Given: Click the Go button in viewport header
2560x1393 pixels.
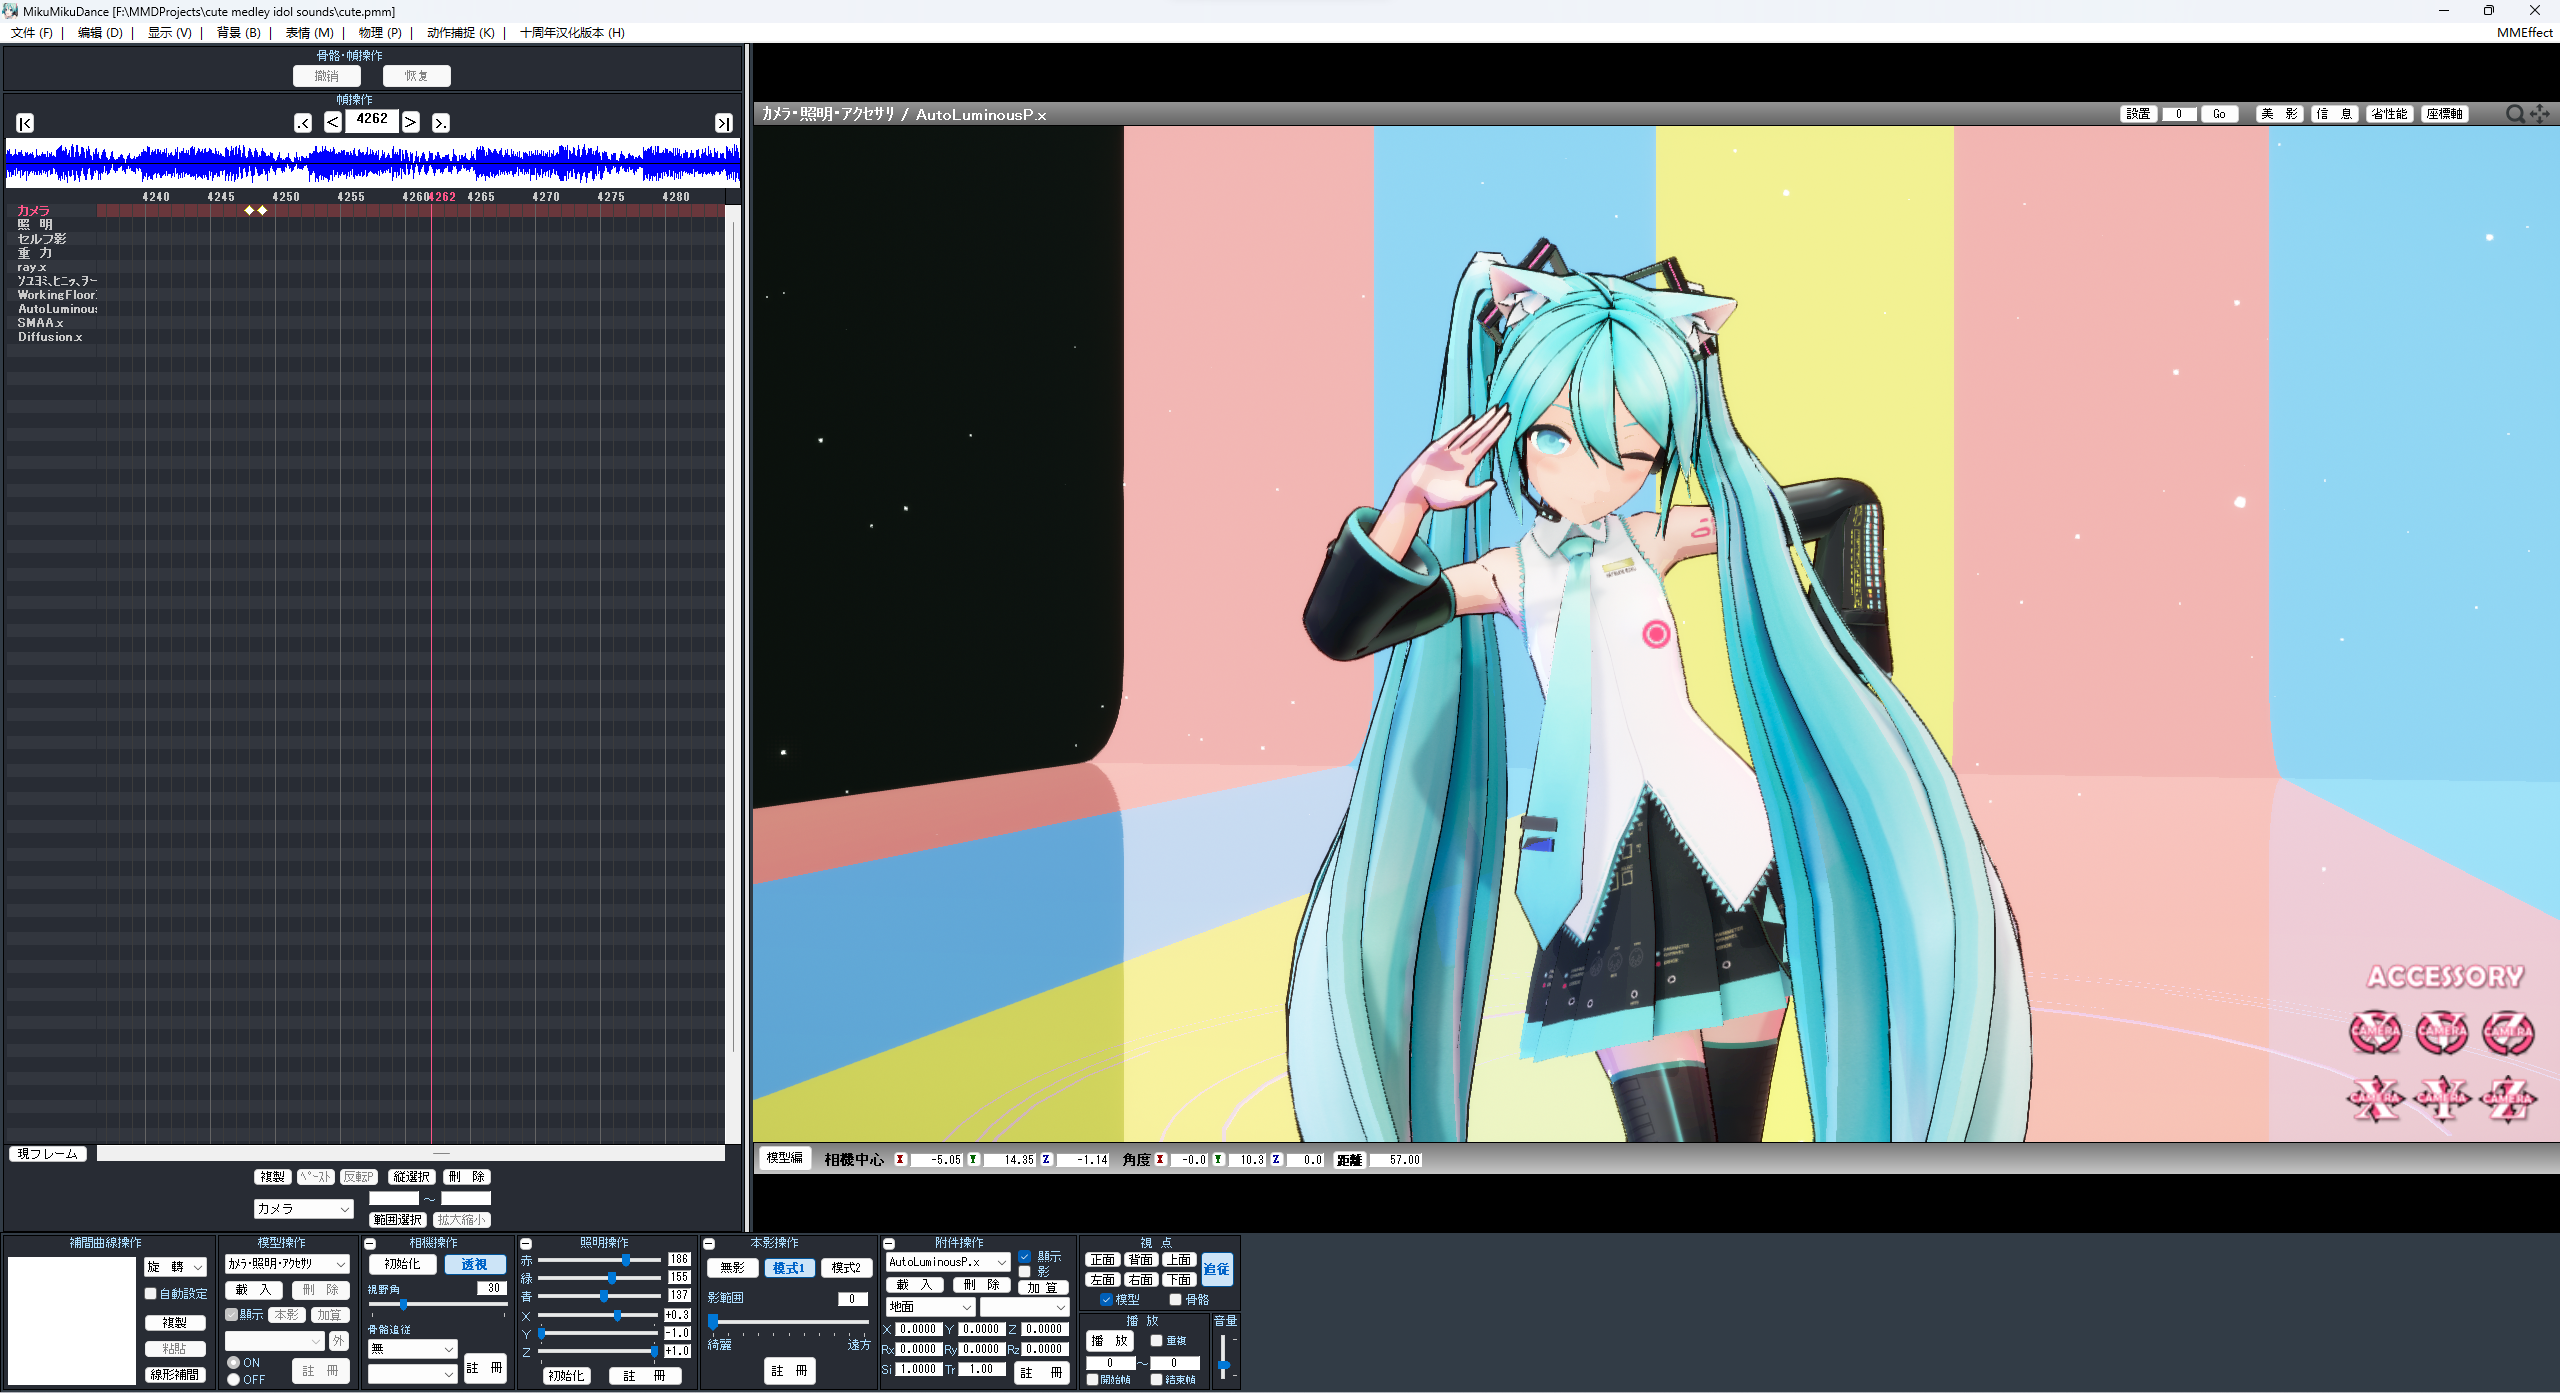Looking at the screenshot, I should tap(2219, 114).
